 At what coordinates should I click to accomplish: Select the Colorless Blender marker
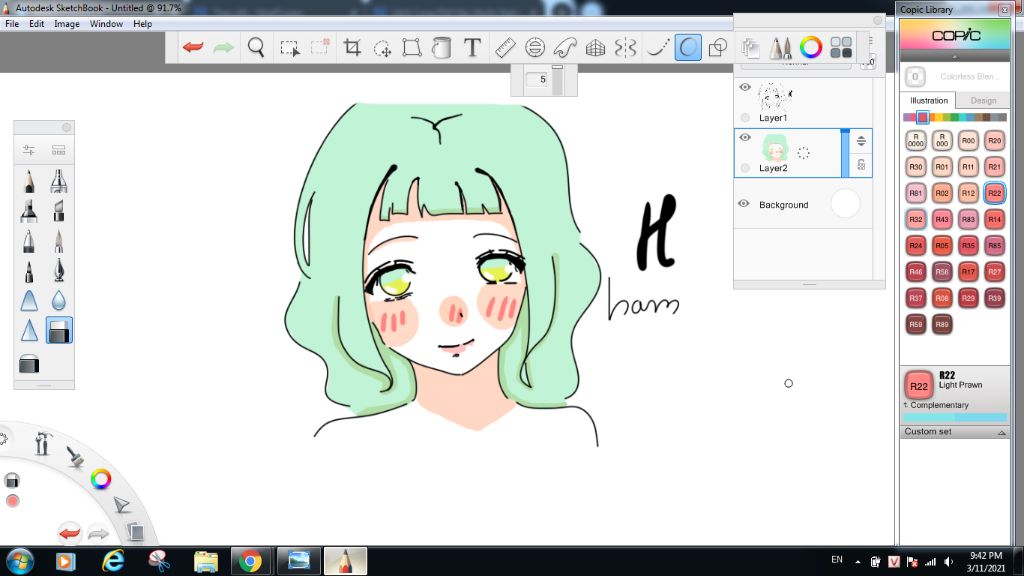coord(916,76)
